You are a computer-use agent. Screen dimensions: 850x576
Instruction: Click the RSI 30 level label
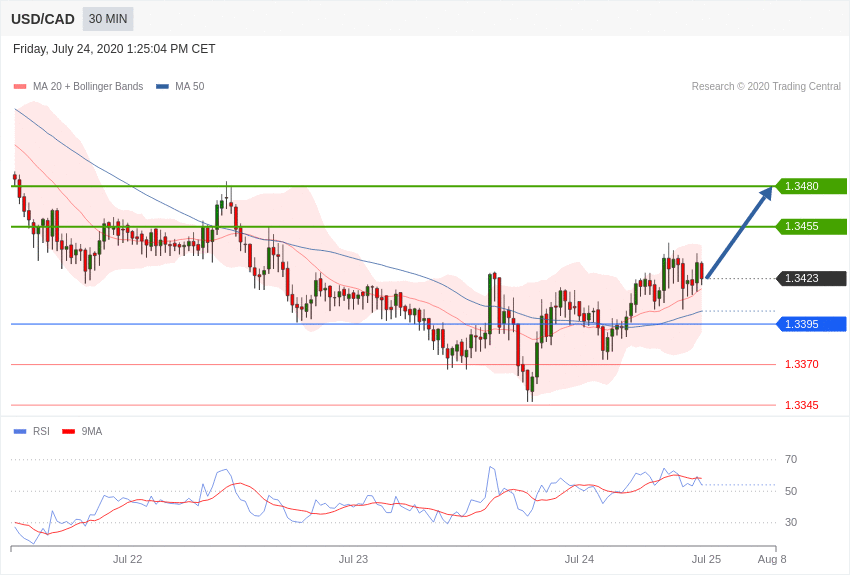[x=791, y=522]
